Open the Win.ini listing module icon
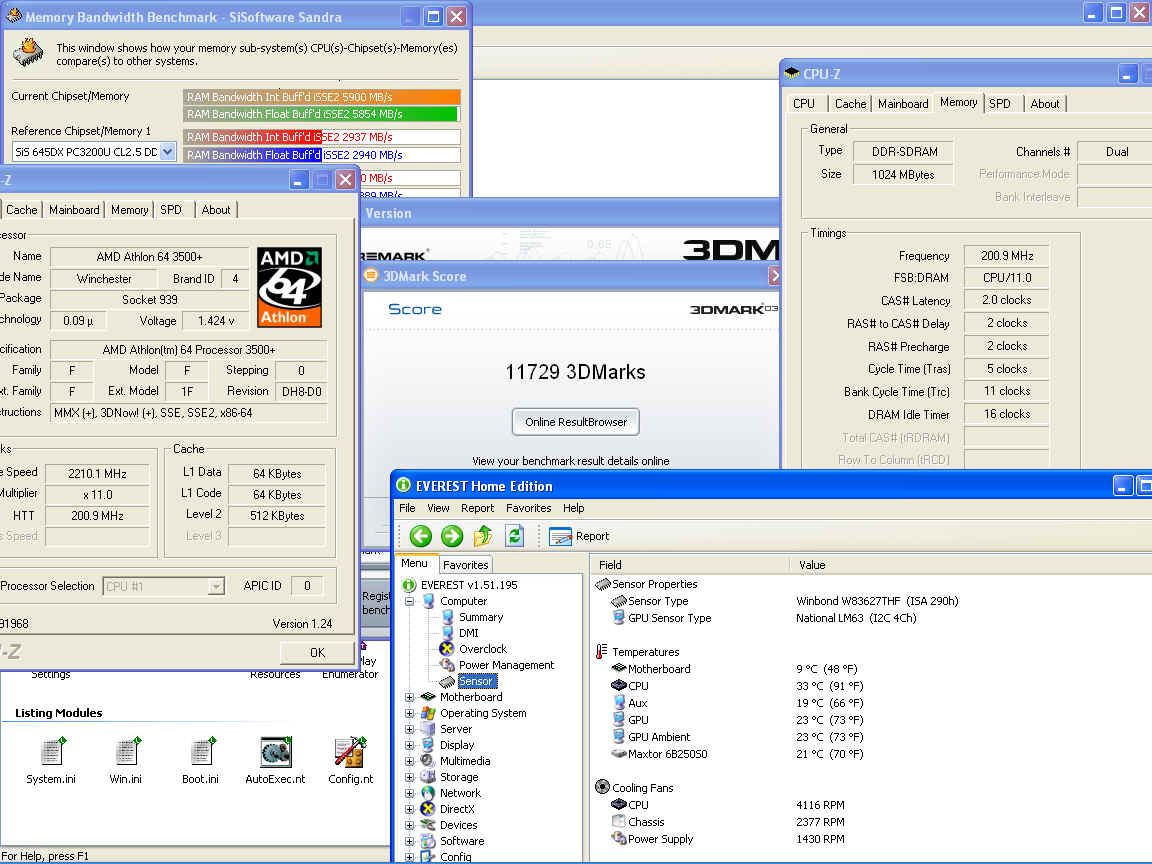This screenshot has height=864, width=1152. pyautogui.click(x=126, y=752)
